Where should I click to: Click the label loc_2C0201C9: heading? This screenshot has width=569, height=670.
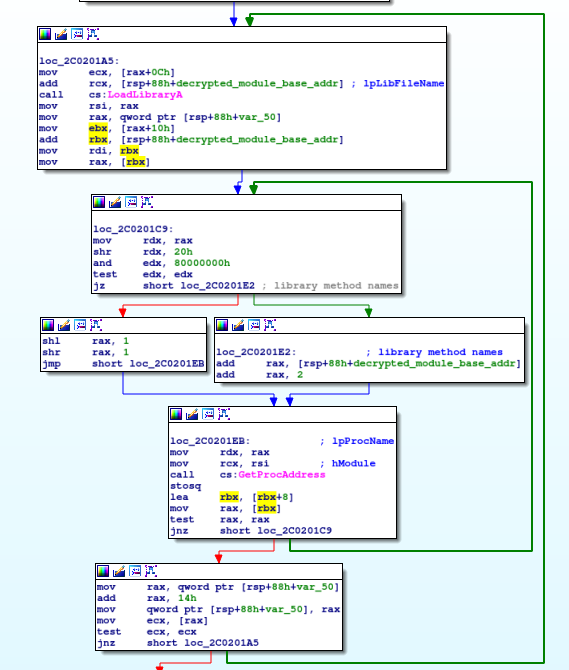pyautogui.click(x=133, y=229)
